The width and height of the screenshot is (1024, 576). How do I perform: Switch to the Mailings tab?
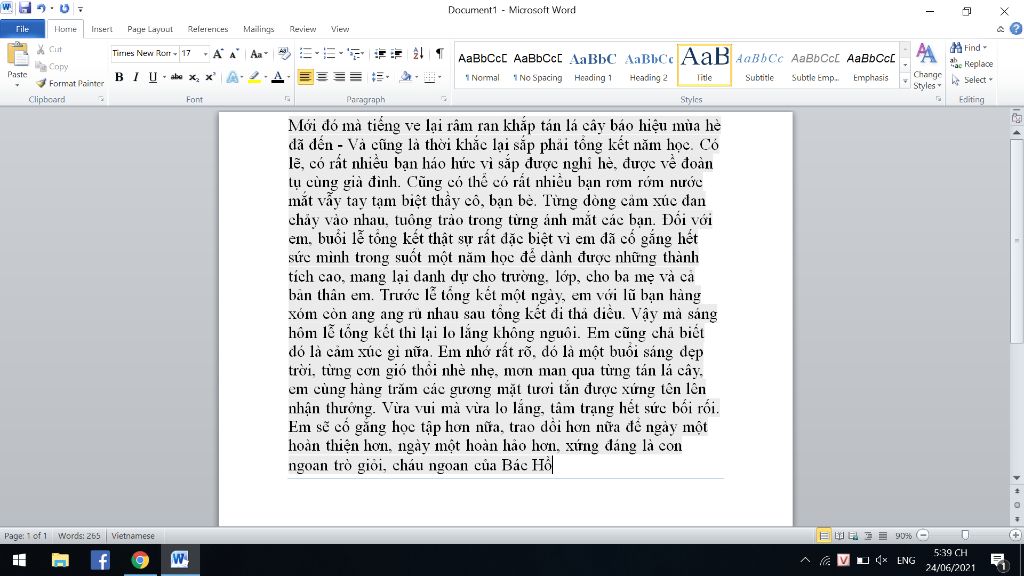tap(259, 29)
